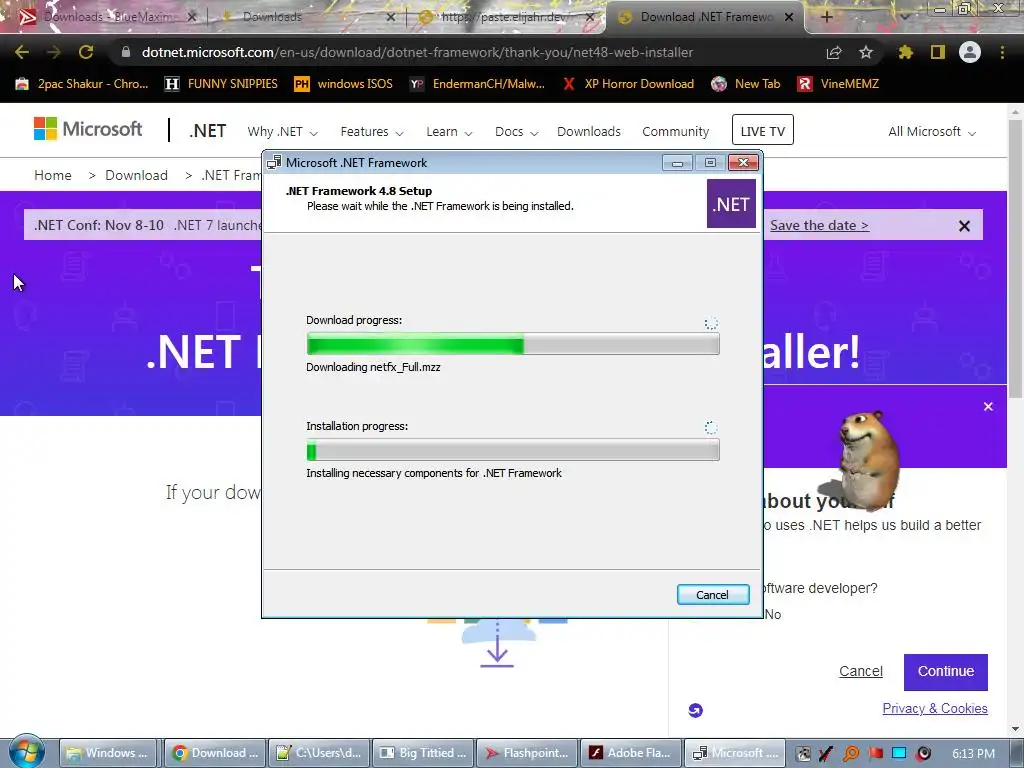This screenshot has height=768, width=1024.
Task: Open the Chrome profile avatar
Action: [x=970, y=52]
